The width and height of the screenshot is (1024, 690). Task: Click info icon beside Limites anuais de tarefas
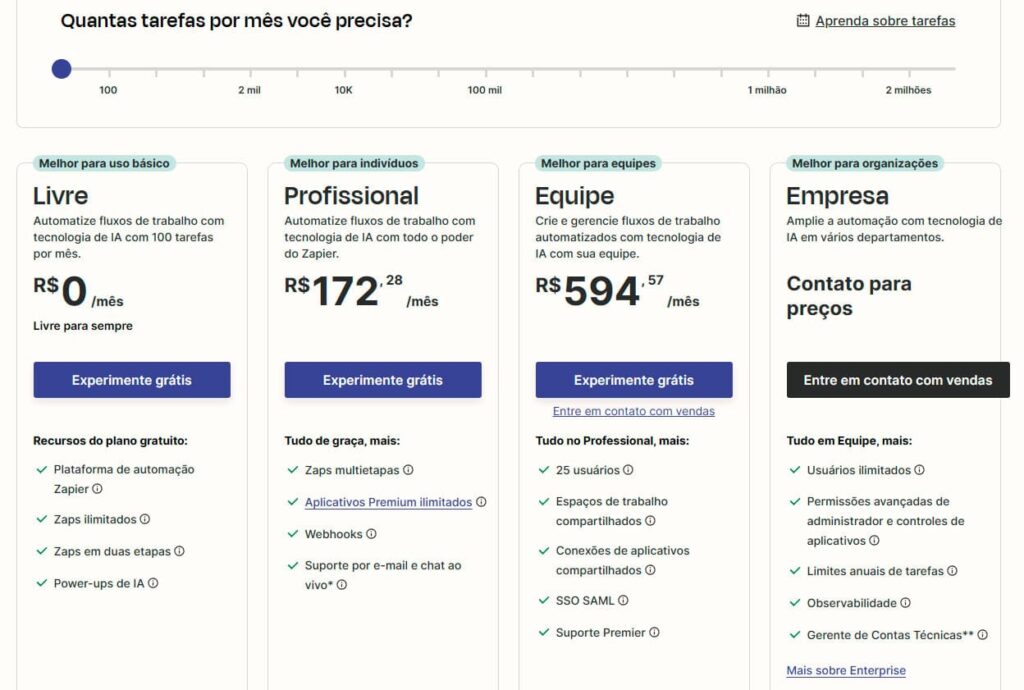pyautogui.click(x=952, y=571)
